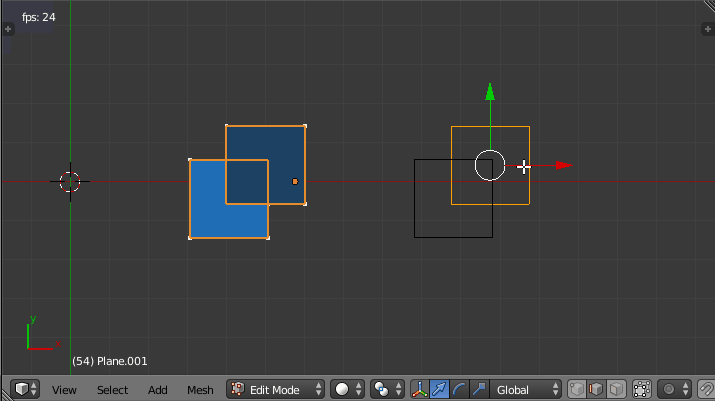Open the Mesh menu
The image size is (715, 401).
pos(200,390)
